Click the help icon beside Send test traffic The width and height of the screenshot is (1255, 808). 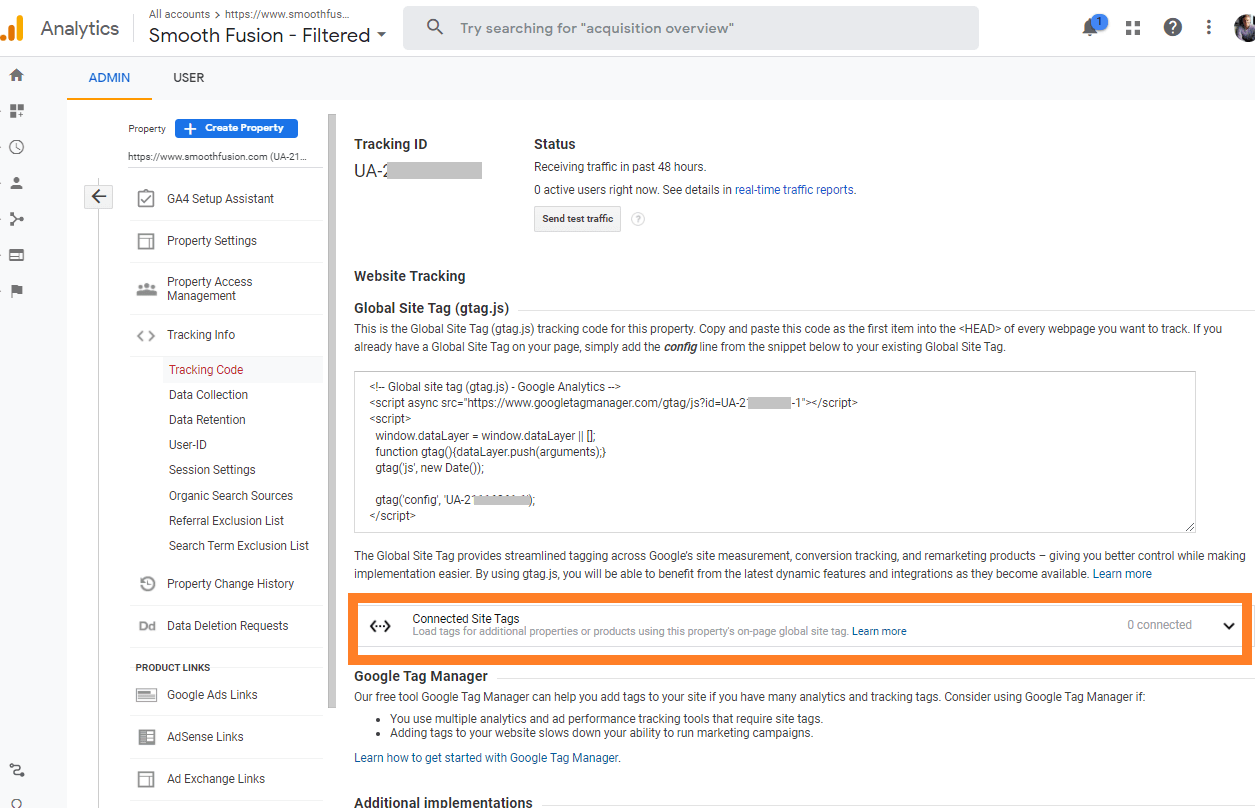tap(638, 219)
